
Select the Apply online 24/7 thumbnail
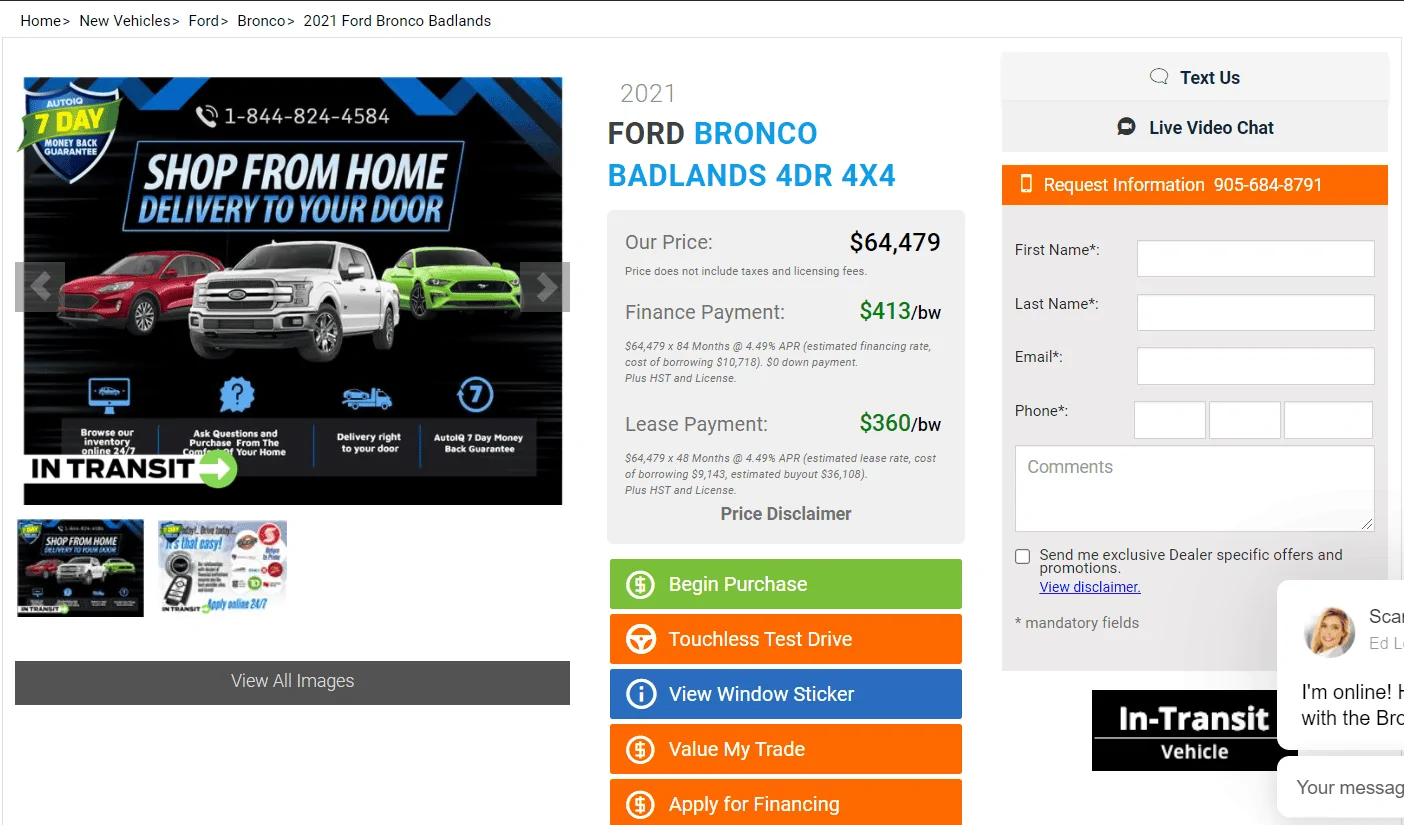[222, 568]
